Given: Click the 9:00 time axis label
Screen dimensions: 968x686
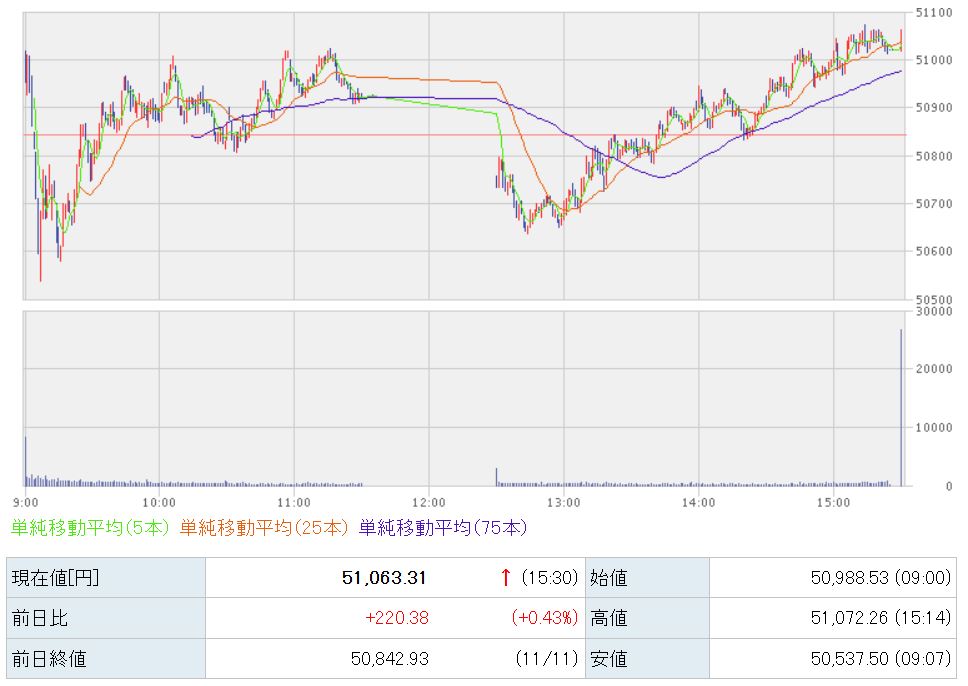Looking at the screenshot, I should click(25, 502).
